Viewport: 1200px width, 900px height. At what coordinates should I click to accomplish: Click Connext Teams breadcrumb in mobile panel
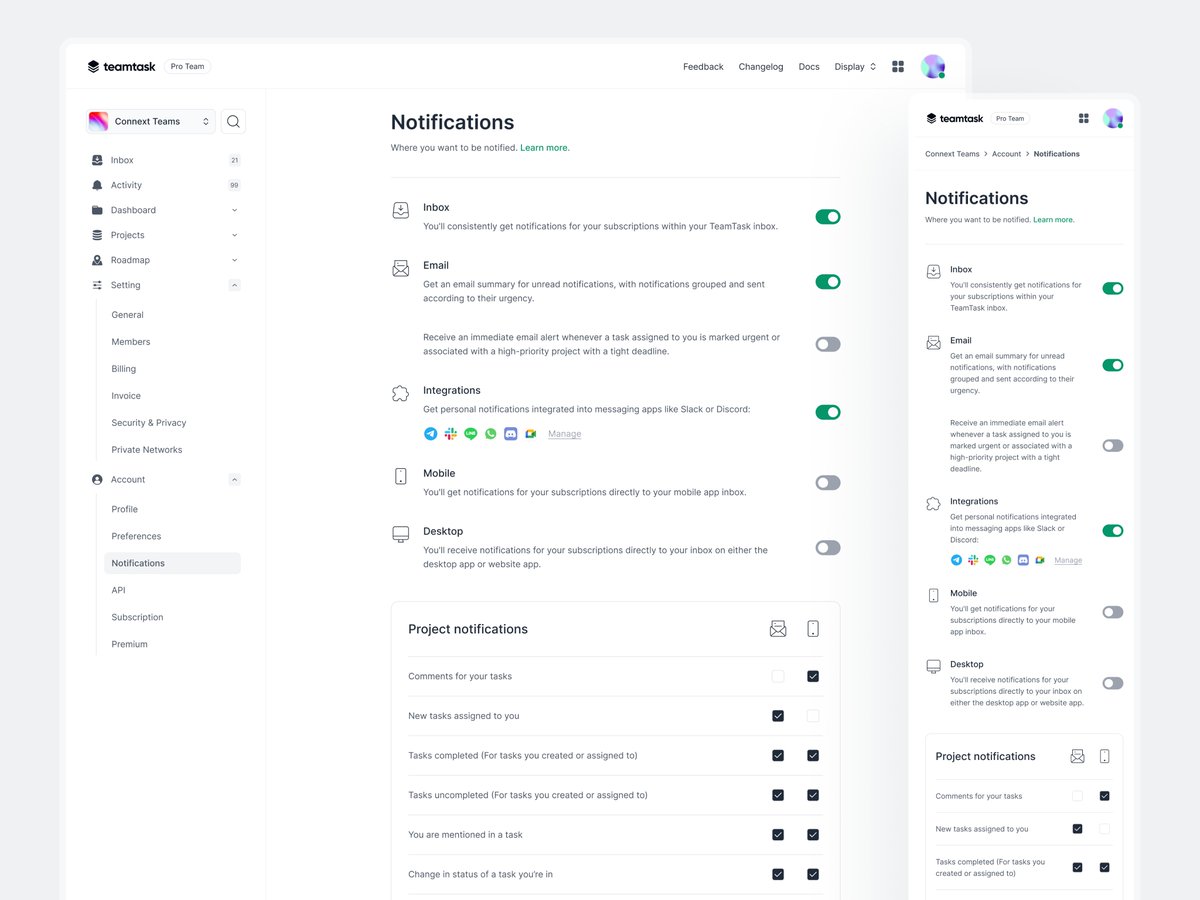coord(952,154)
